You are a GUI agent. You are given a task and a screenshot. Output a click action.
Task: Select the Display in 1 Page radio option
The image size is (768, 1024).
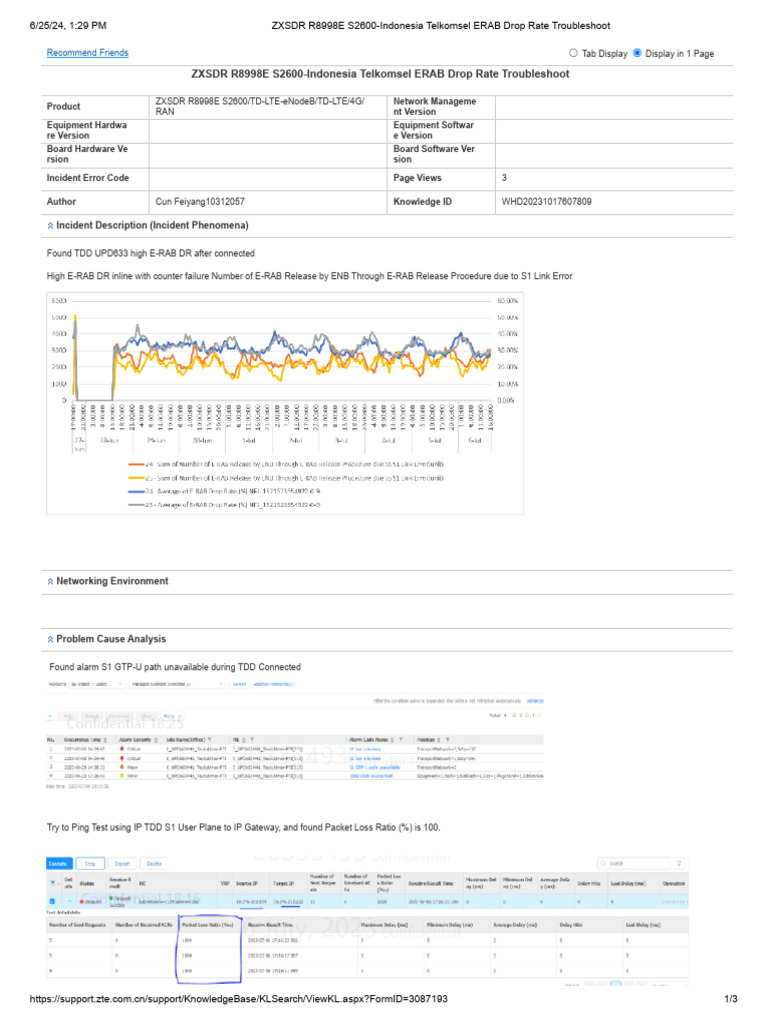click(637, 53)
